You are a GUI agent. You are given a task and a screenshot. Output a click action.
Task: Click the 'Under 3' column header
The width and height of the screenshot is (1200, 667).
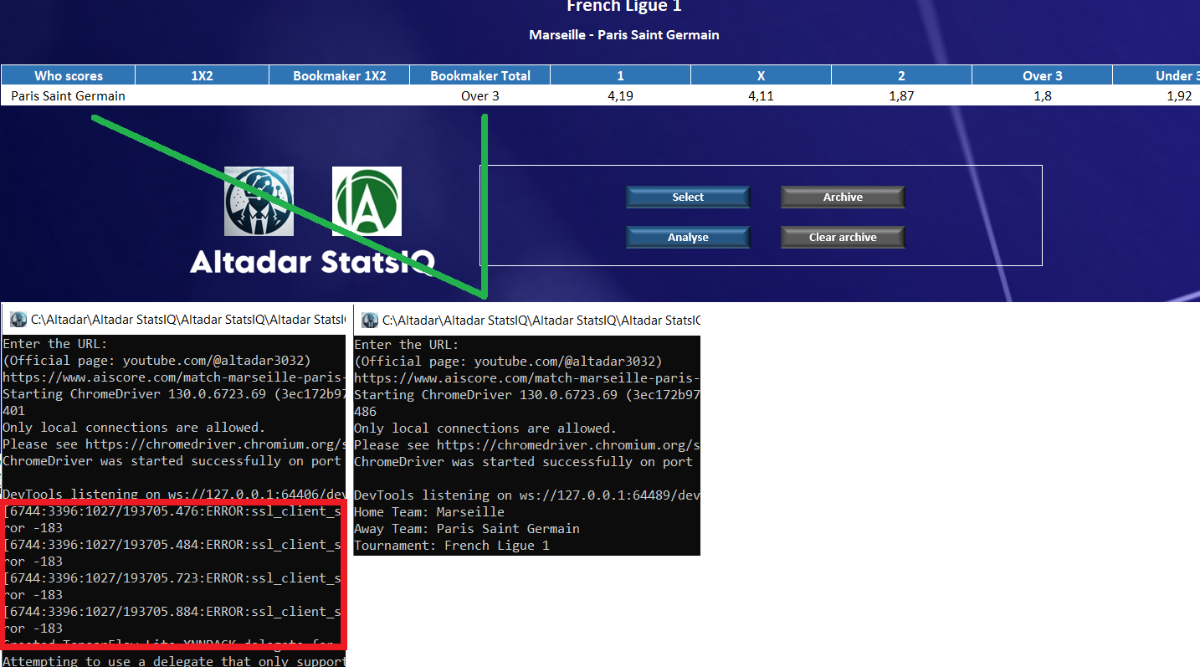click(x=1157, y=75)
